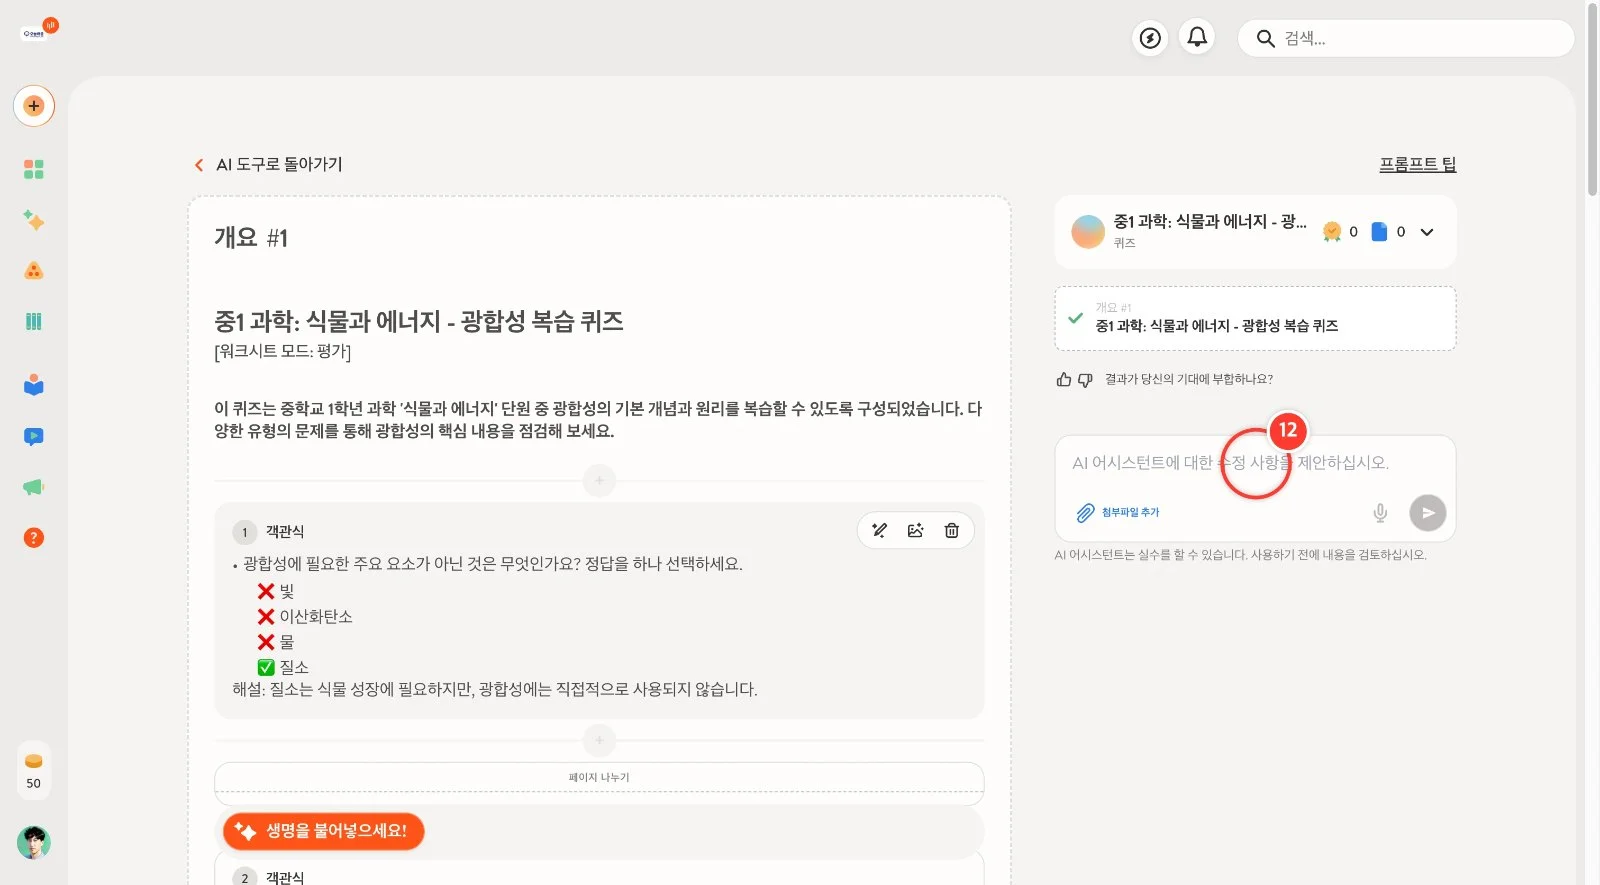The height and width of the screenshot is (885, 1600).
Task: Open the blue student reading sidebar icon
Action: [x=34, y=384]
